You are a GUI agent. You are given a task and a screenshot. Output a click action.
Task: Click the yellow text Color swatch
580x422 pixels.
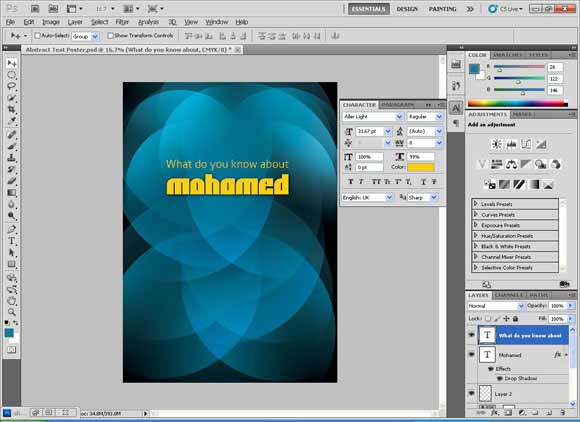pyautogui.click(x=421, y=167)
